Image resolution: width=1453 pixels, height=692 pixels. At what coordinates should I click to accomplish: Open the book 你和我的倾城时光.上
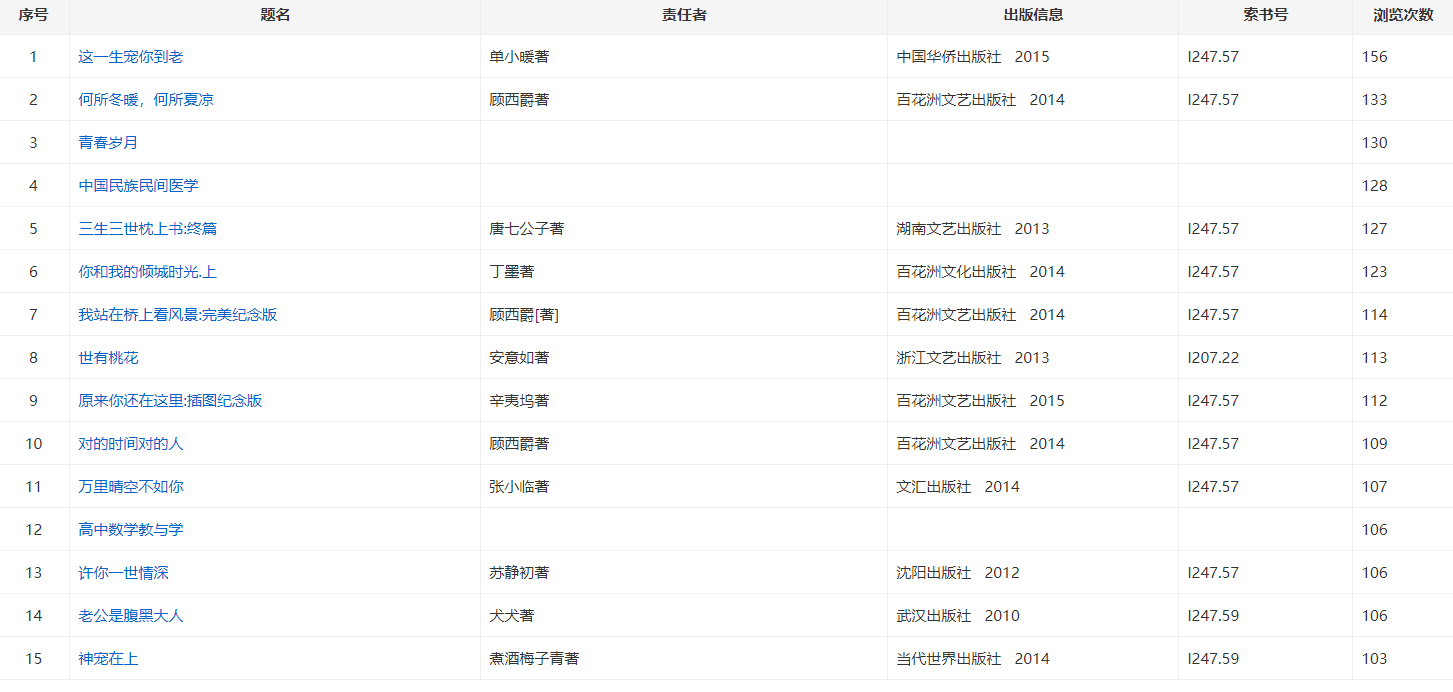click(x=148, y=272)
